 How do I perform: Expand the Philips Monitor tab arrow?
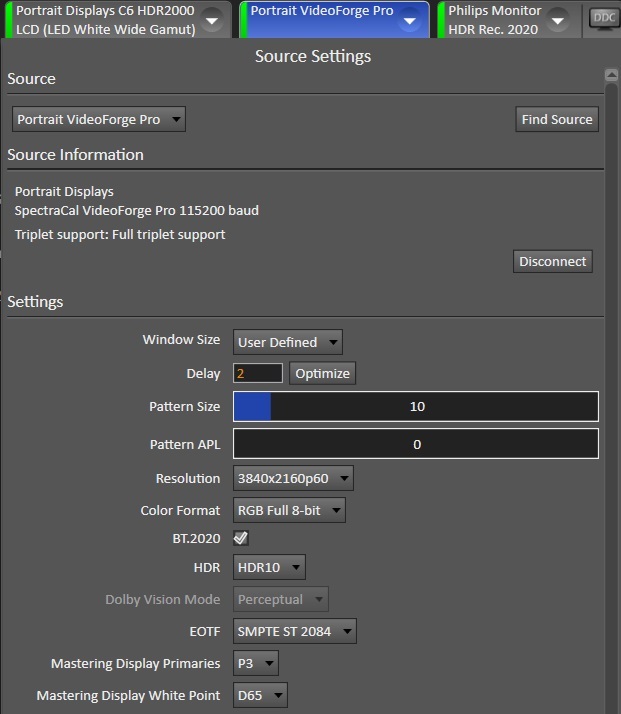[557, 20]
